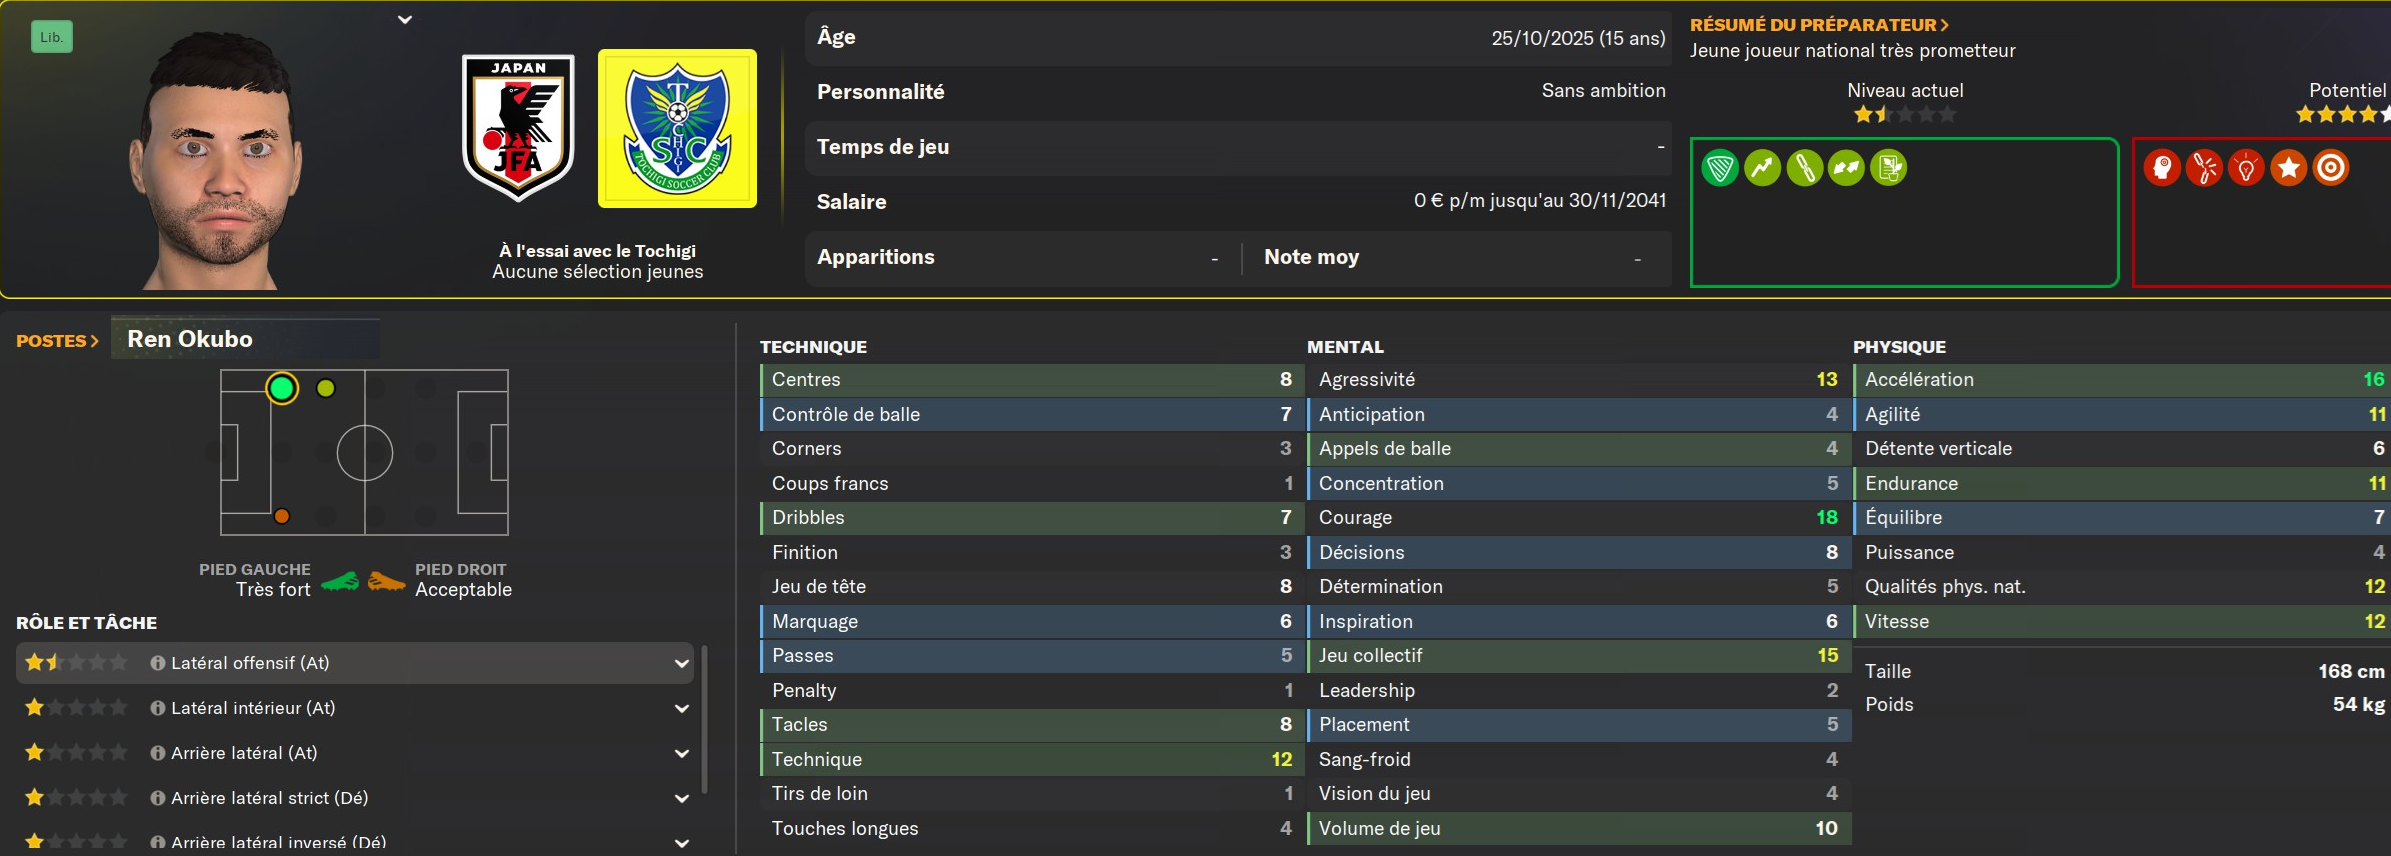The height and width of the screenshot is (856, 2391).
Task: Click the role list vertical scrollbar
Action: 705,720
